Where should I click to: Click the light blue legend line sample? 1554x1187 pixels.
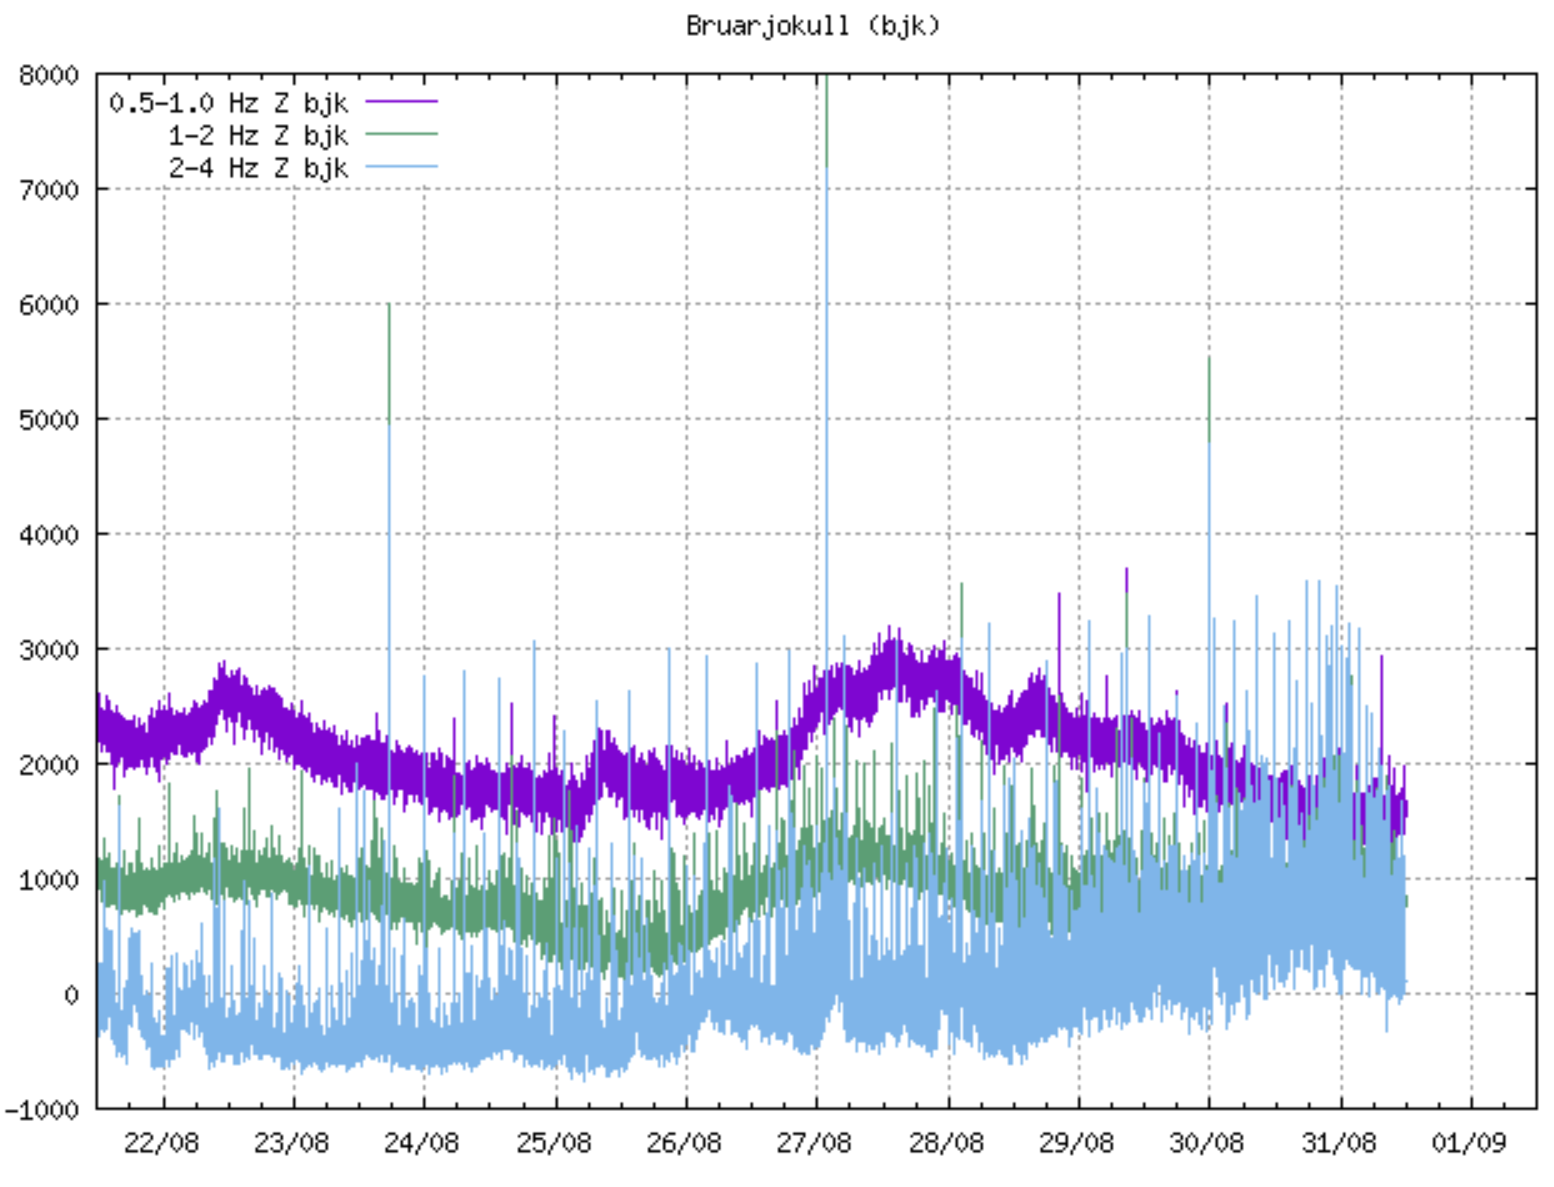click(401, 168)
